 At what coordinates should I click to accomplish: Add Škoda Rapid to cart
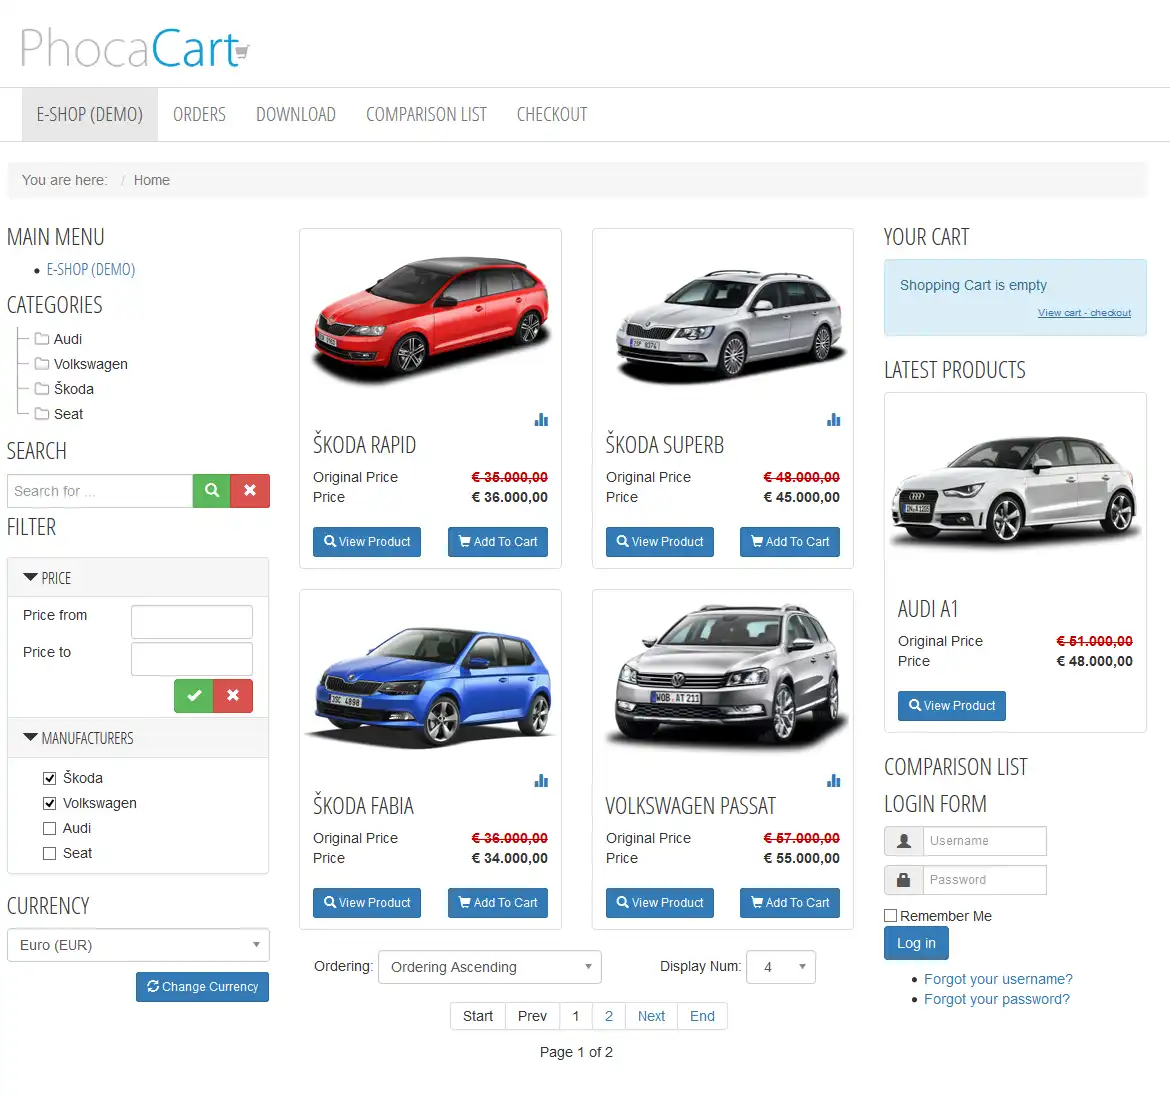click(498, 542)
